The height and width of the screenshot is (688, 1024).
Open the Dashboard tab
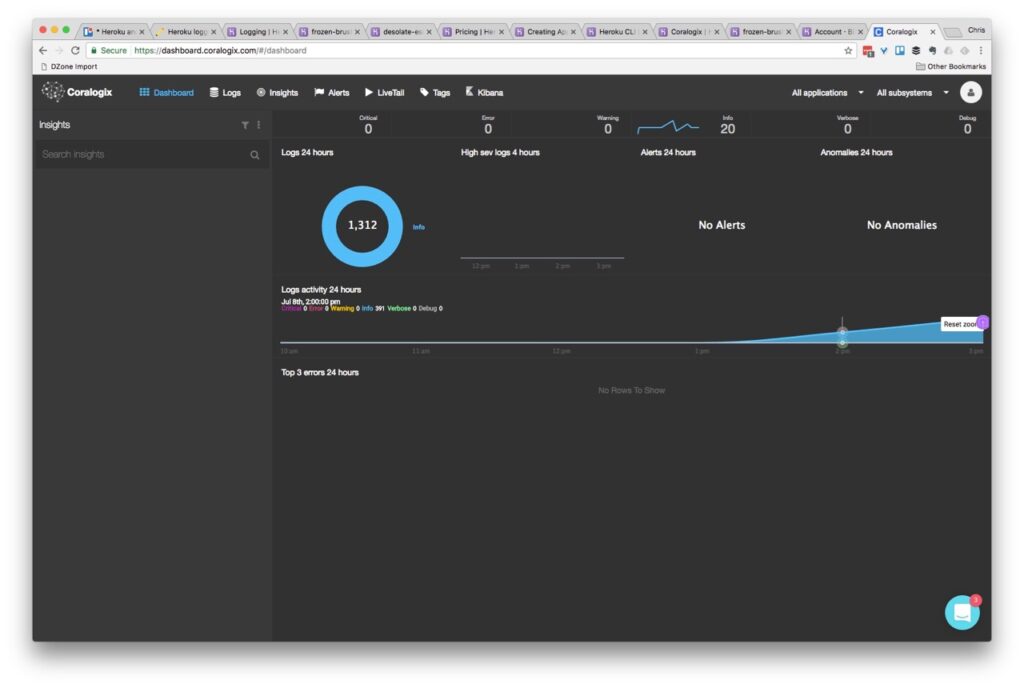pyautogui.click(x=167, y=93)
